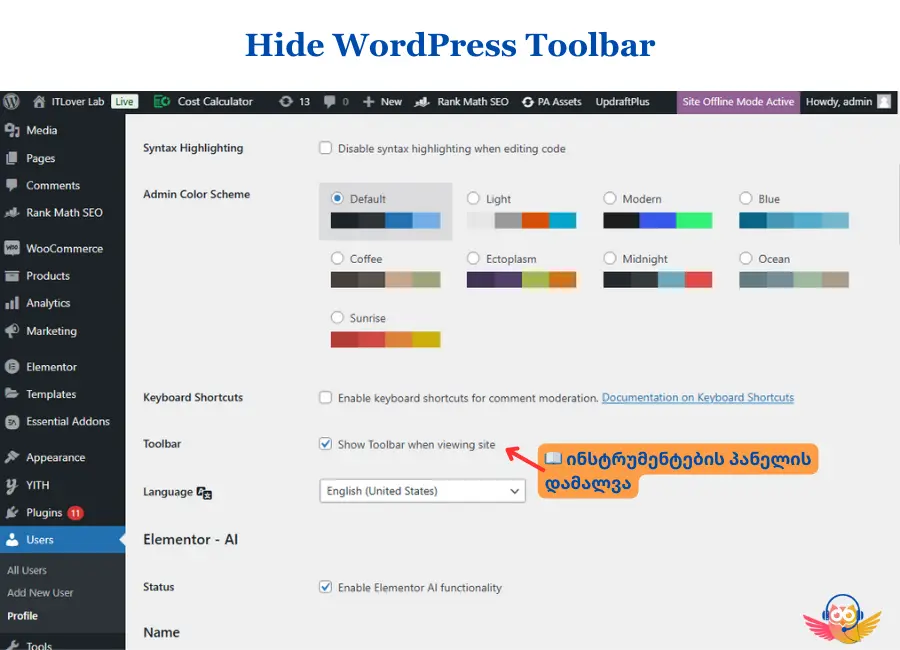The height and width of the screenshot is (650, 900).
Task: Click the Add New User link
Action: pyautogui.click(x=40, y=592)
